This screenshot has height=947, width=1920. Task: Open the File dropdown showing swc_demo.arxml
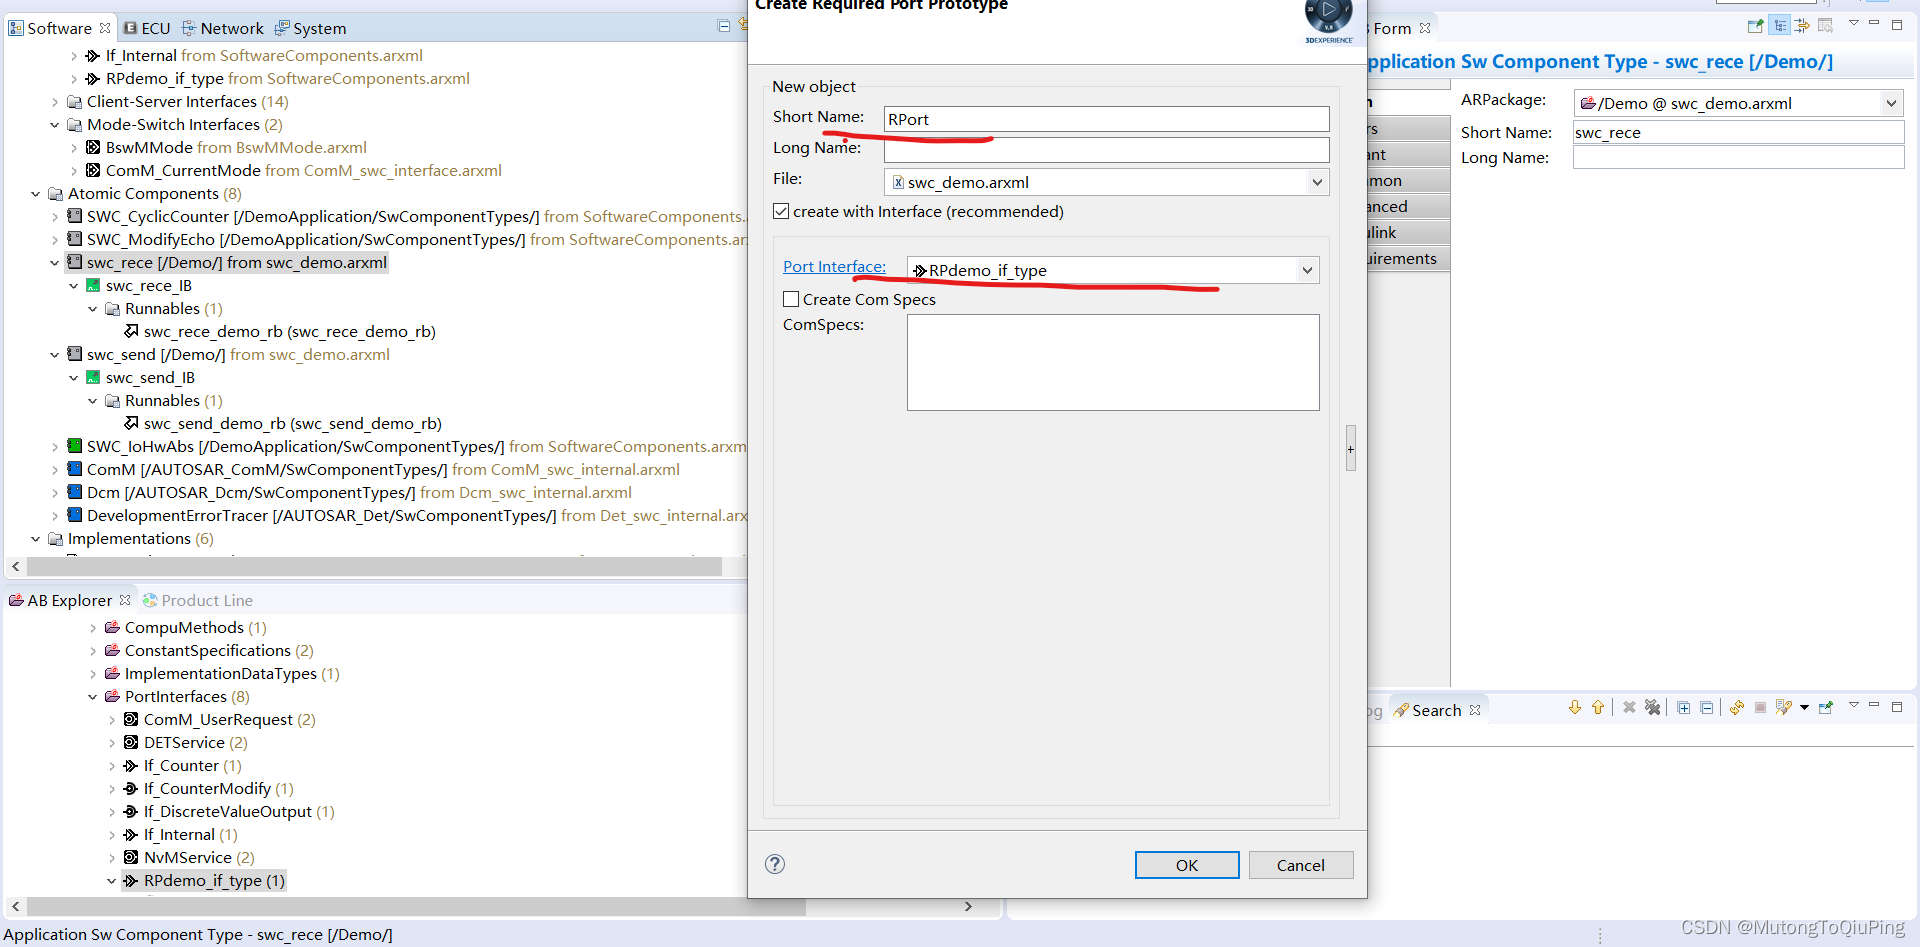coord(1318,182)
